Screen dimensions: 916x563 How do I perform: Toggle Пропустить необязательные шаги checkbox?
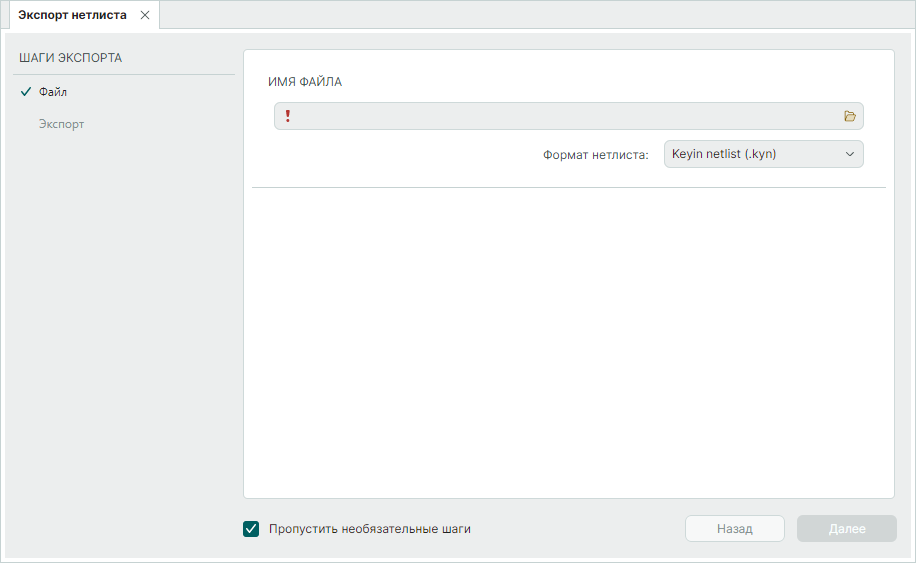click(251, 529)
